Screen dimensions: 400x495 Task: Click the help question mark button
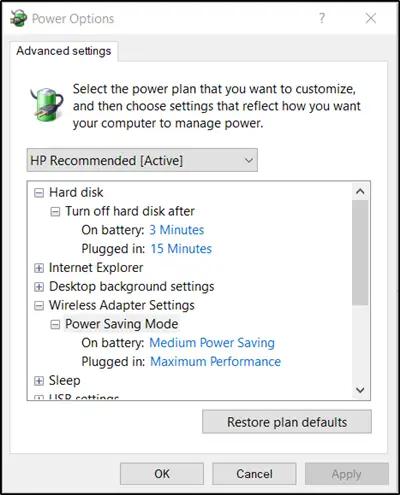coord(322,18)
